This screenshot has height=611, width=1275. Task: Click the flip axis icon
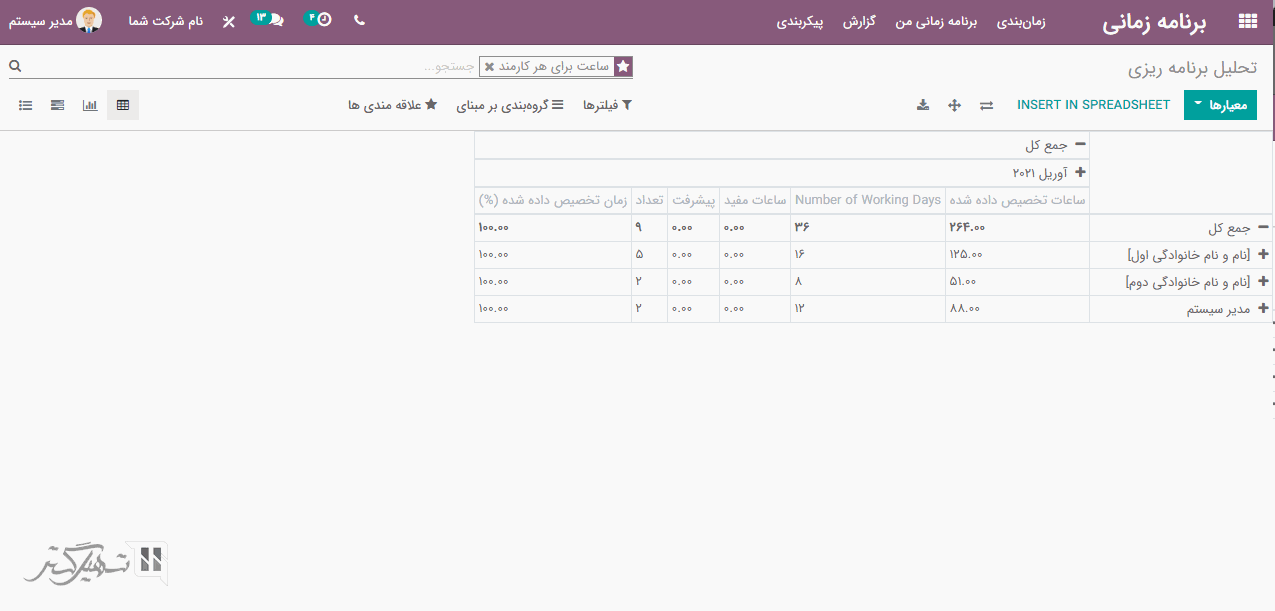pos(986,105)
